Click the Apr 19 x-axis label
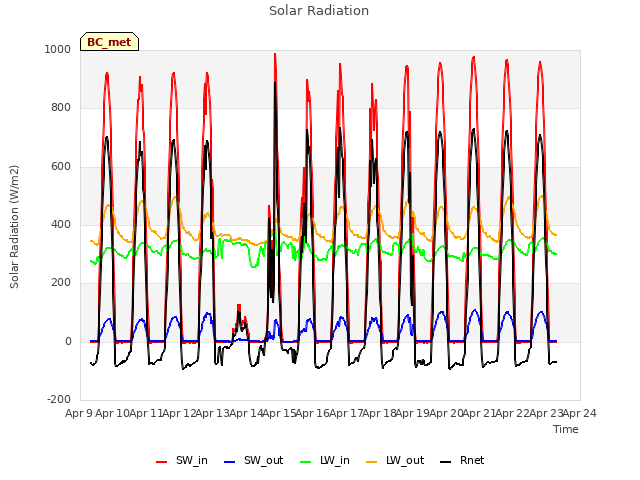The height and width of the screenshot is (480, 640). tap(412, 413)
